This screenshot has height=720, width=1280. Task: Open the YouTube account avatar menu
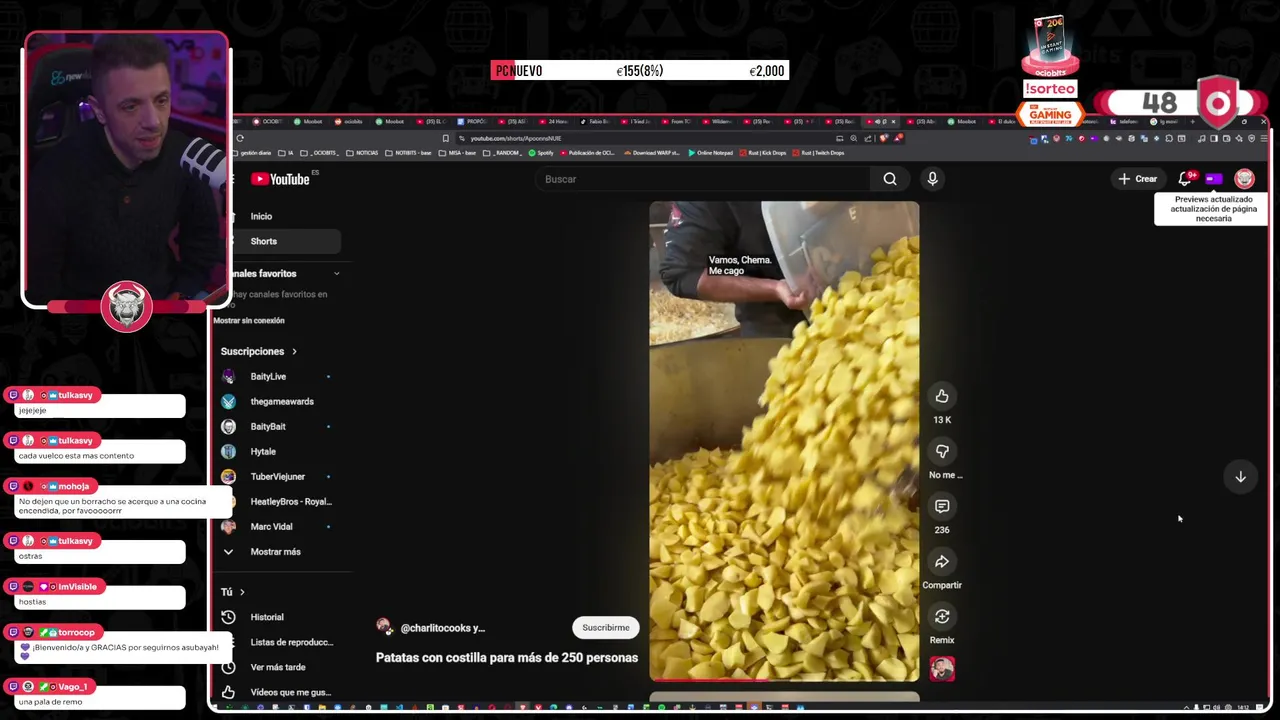tap(1244, 179)
